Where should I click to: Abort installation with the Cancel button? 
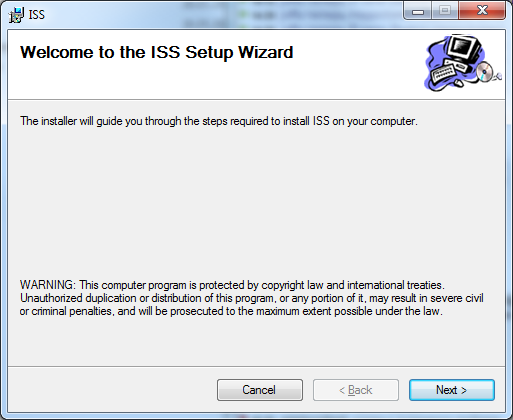click(x=260, y=390)
